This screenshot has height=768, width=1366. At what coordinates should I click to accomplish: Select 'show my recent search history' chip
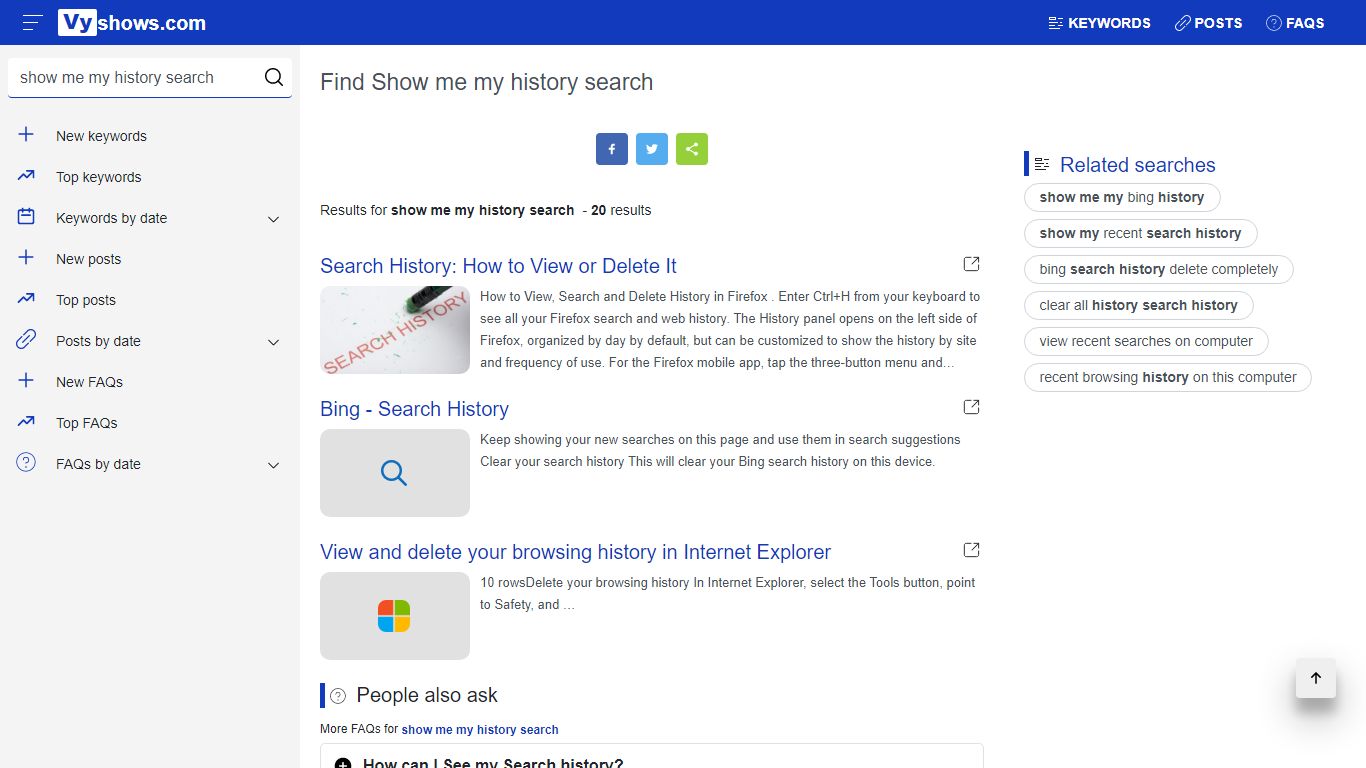[x=1140, y=233]
